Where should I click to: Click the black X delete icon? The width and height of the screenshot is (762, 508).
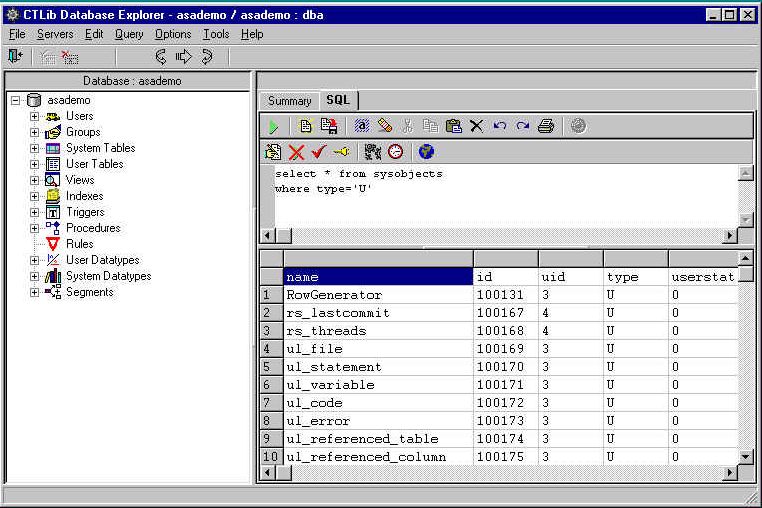coord(477,126)
